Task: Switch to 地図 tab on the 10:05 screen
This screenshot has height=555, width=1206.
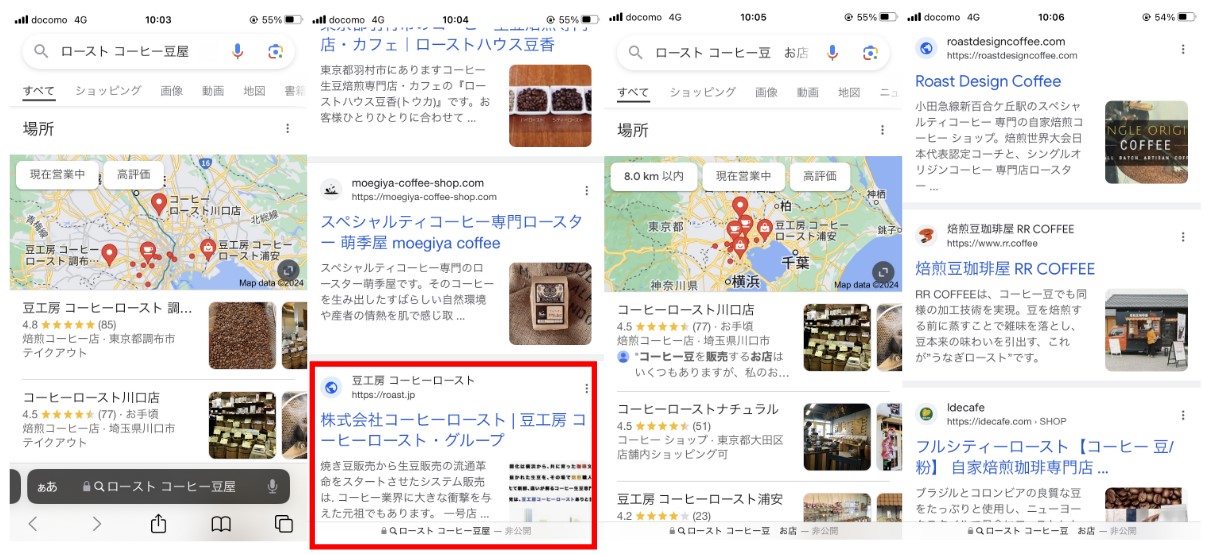Action: pos(849,92)
